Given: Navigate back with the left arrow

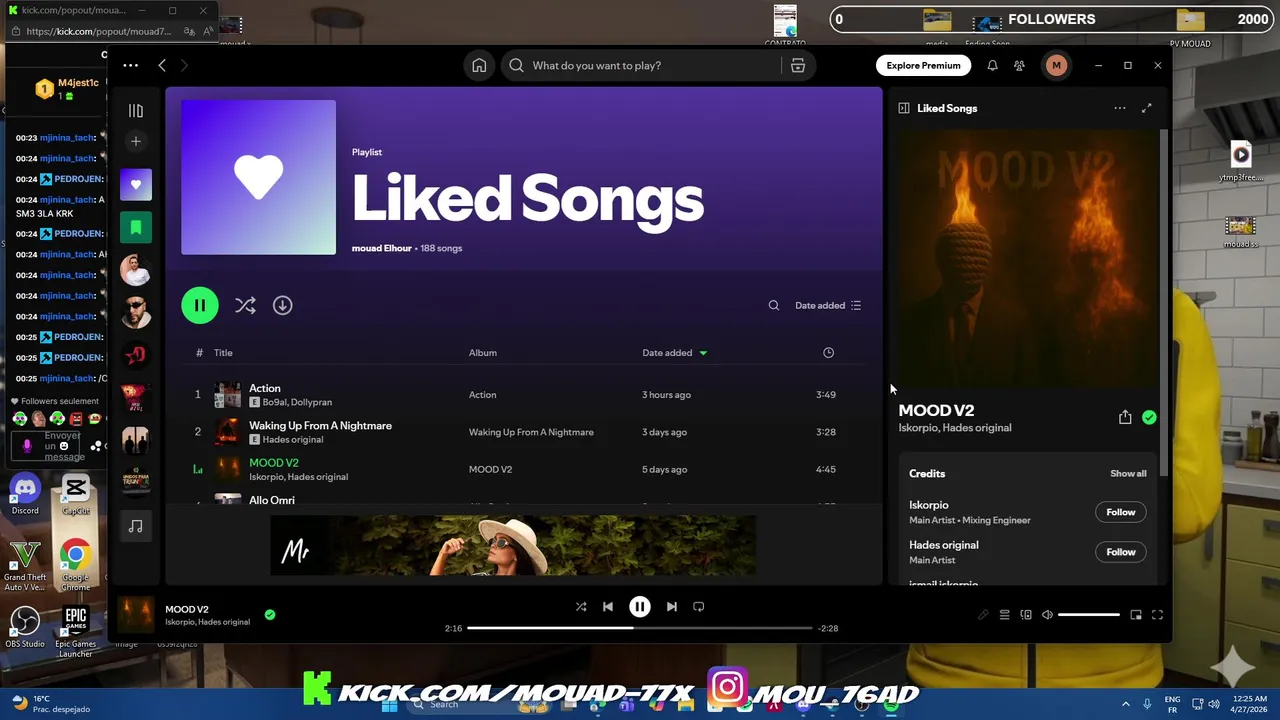Looking at the screenshot, I should 162,65.
